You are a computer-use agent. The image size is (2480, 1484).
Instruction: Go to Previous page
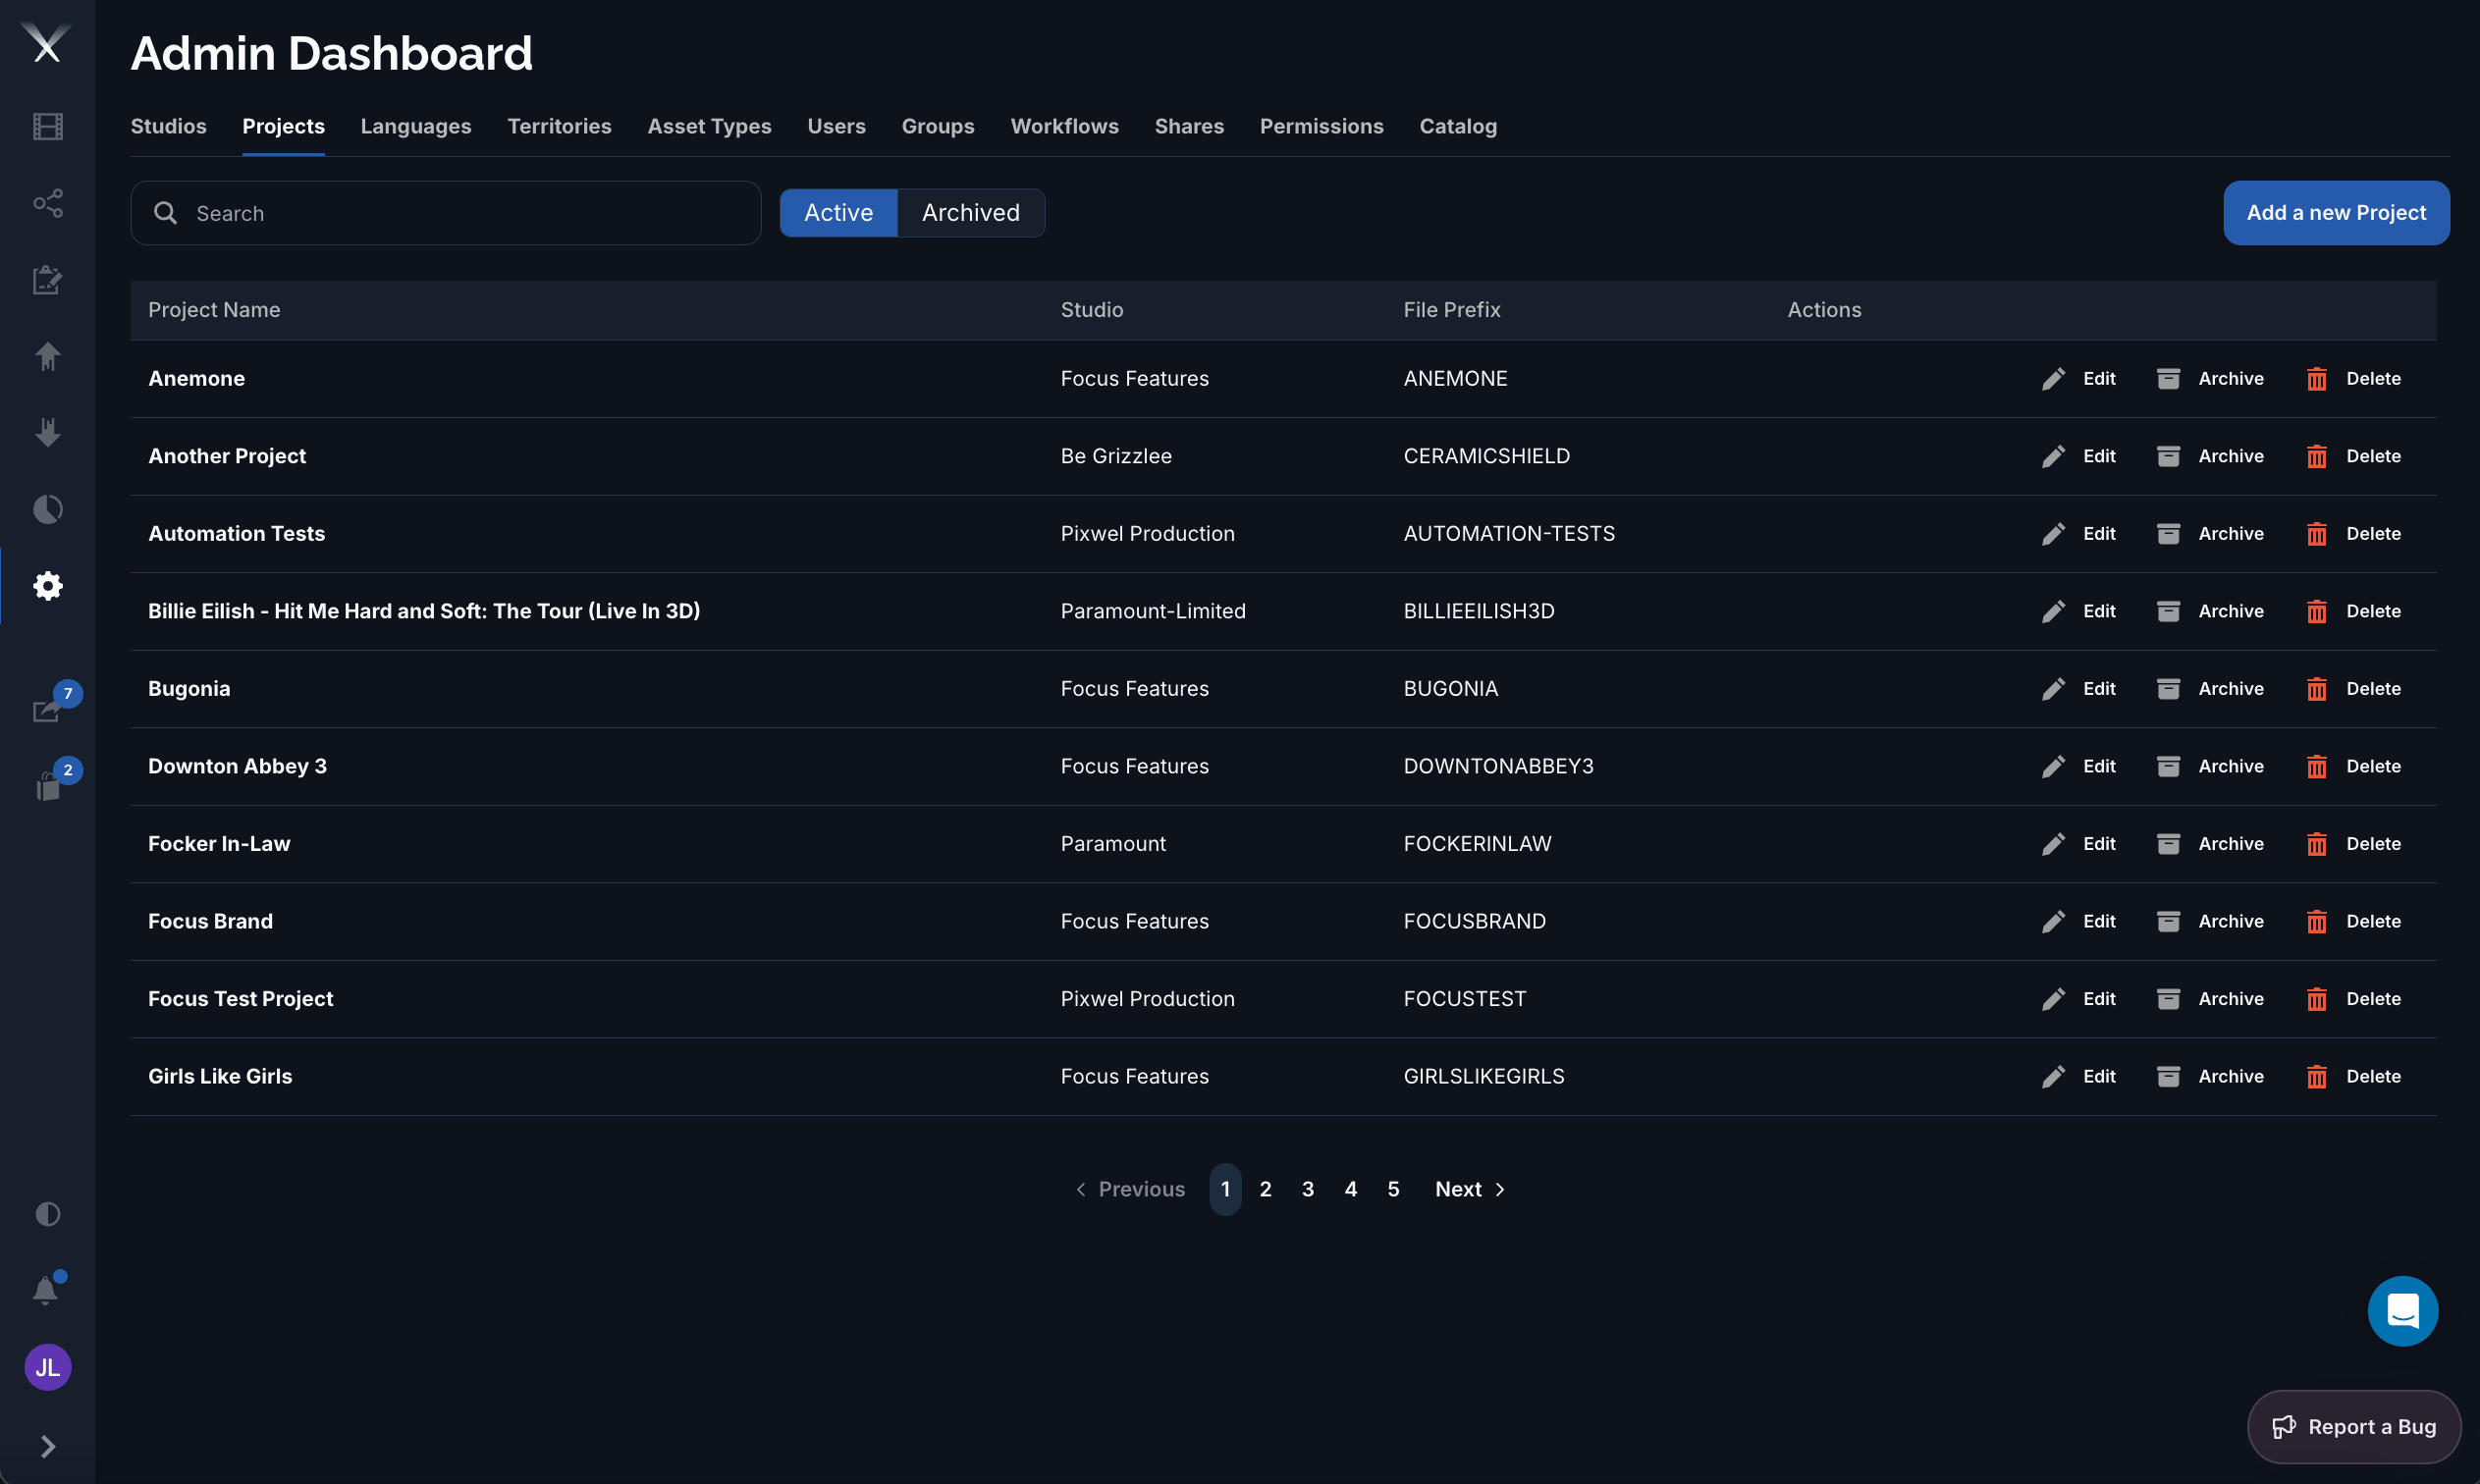tap(1129, 1189)
